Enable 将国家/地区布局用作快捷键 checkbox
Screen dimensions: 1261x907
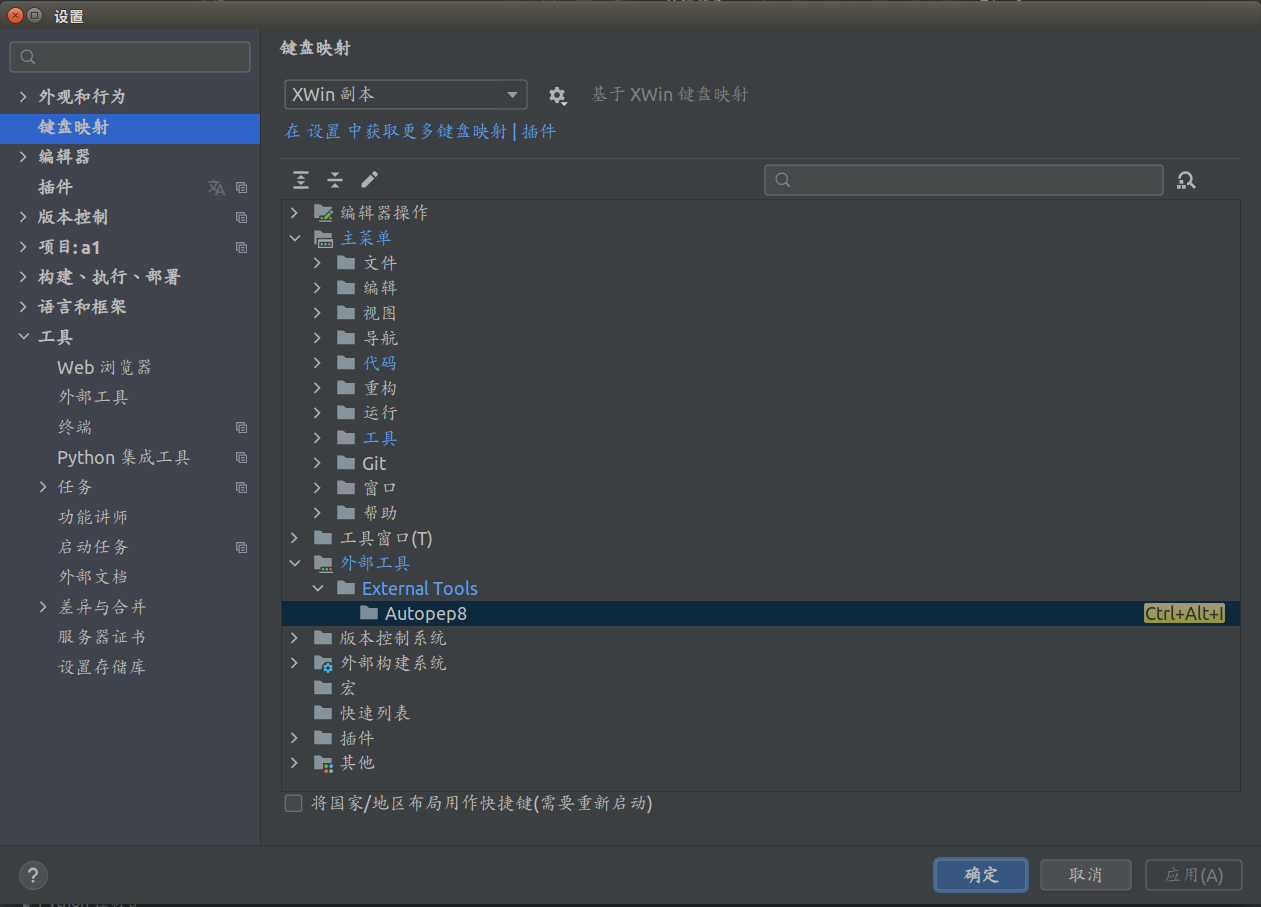coord(293,803)
